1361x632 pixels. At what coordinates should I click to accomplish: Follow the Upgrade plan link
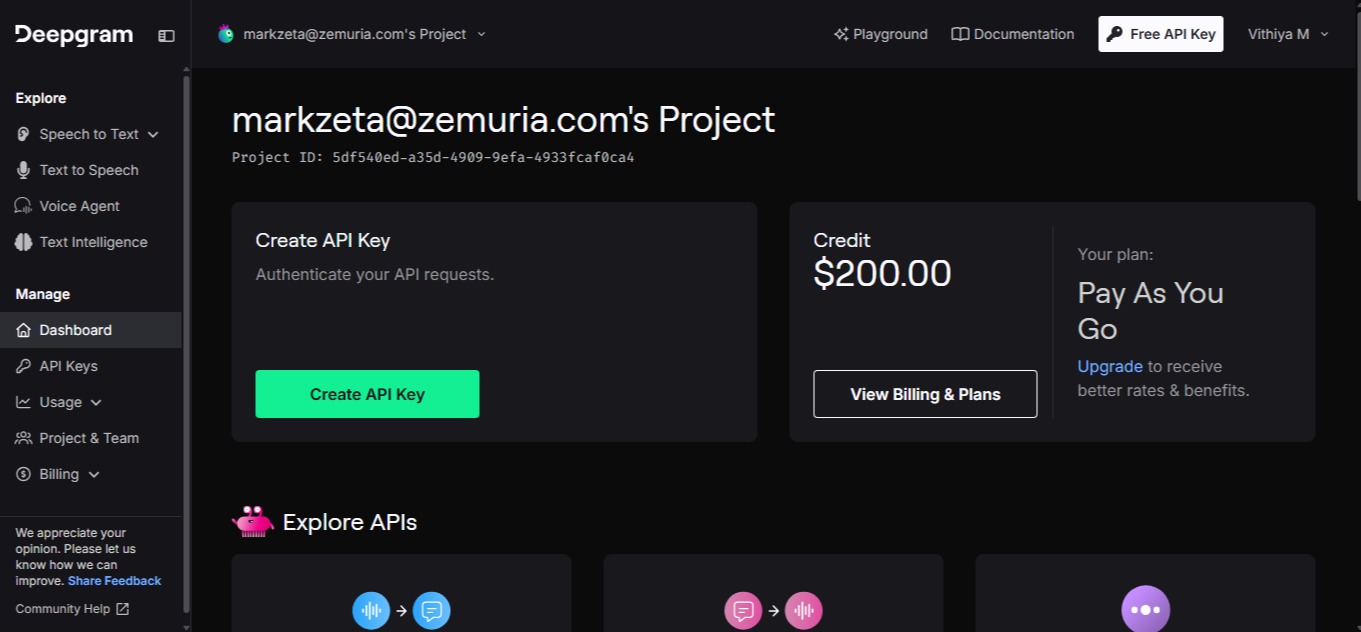[x=1110, y=366]
